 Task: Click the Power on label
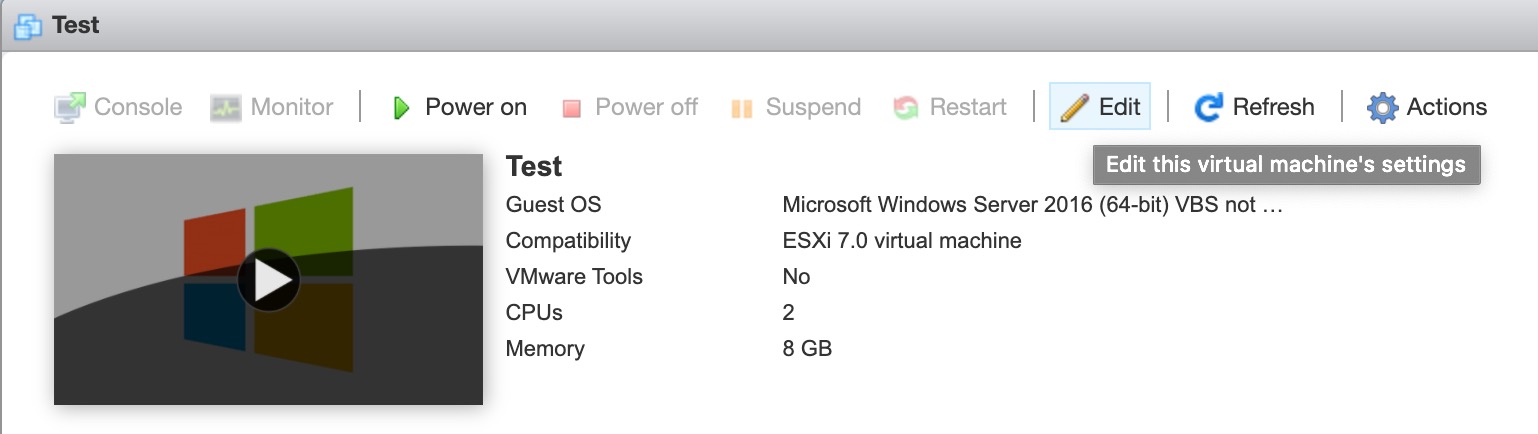[x=476, y=107]
